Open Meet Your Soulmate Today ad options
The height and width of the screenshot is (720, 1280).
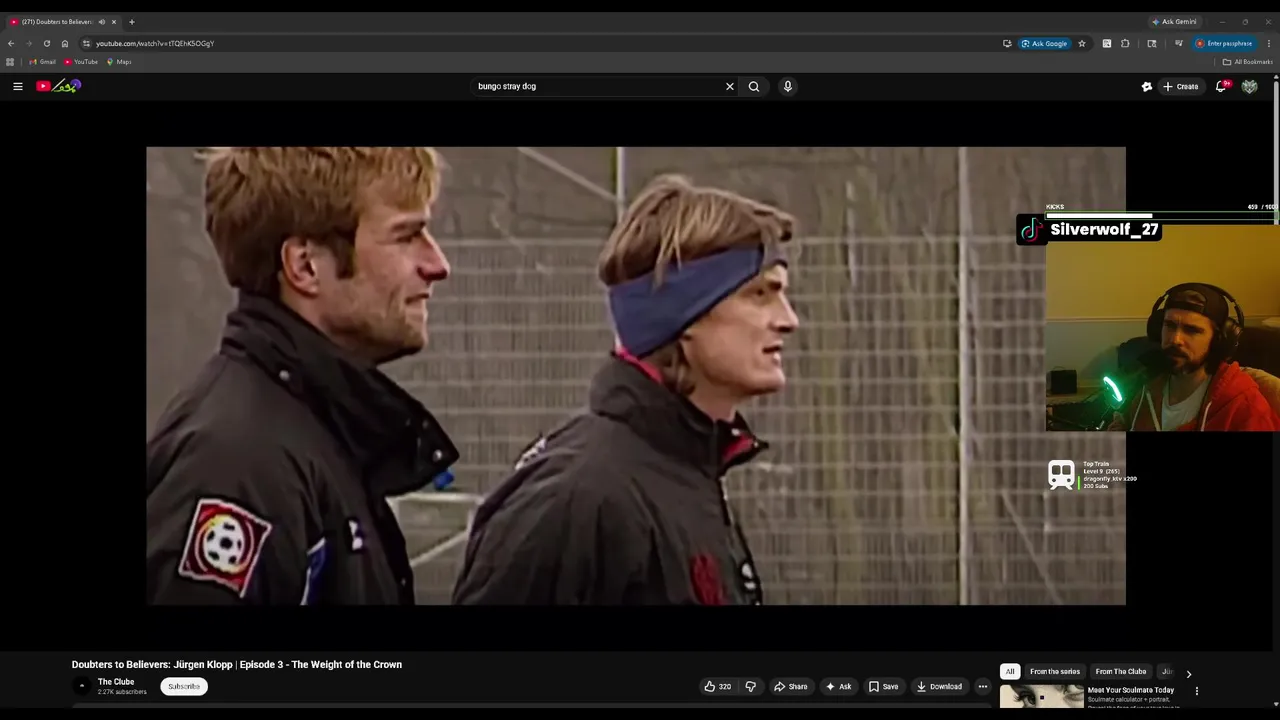1196,690
